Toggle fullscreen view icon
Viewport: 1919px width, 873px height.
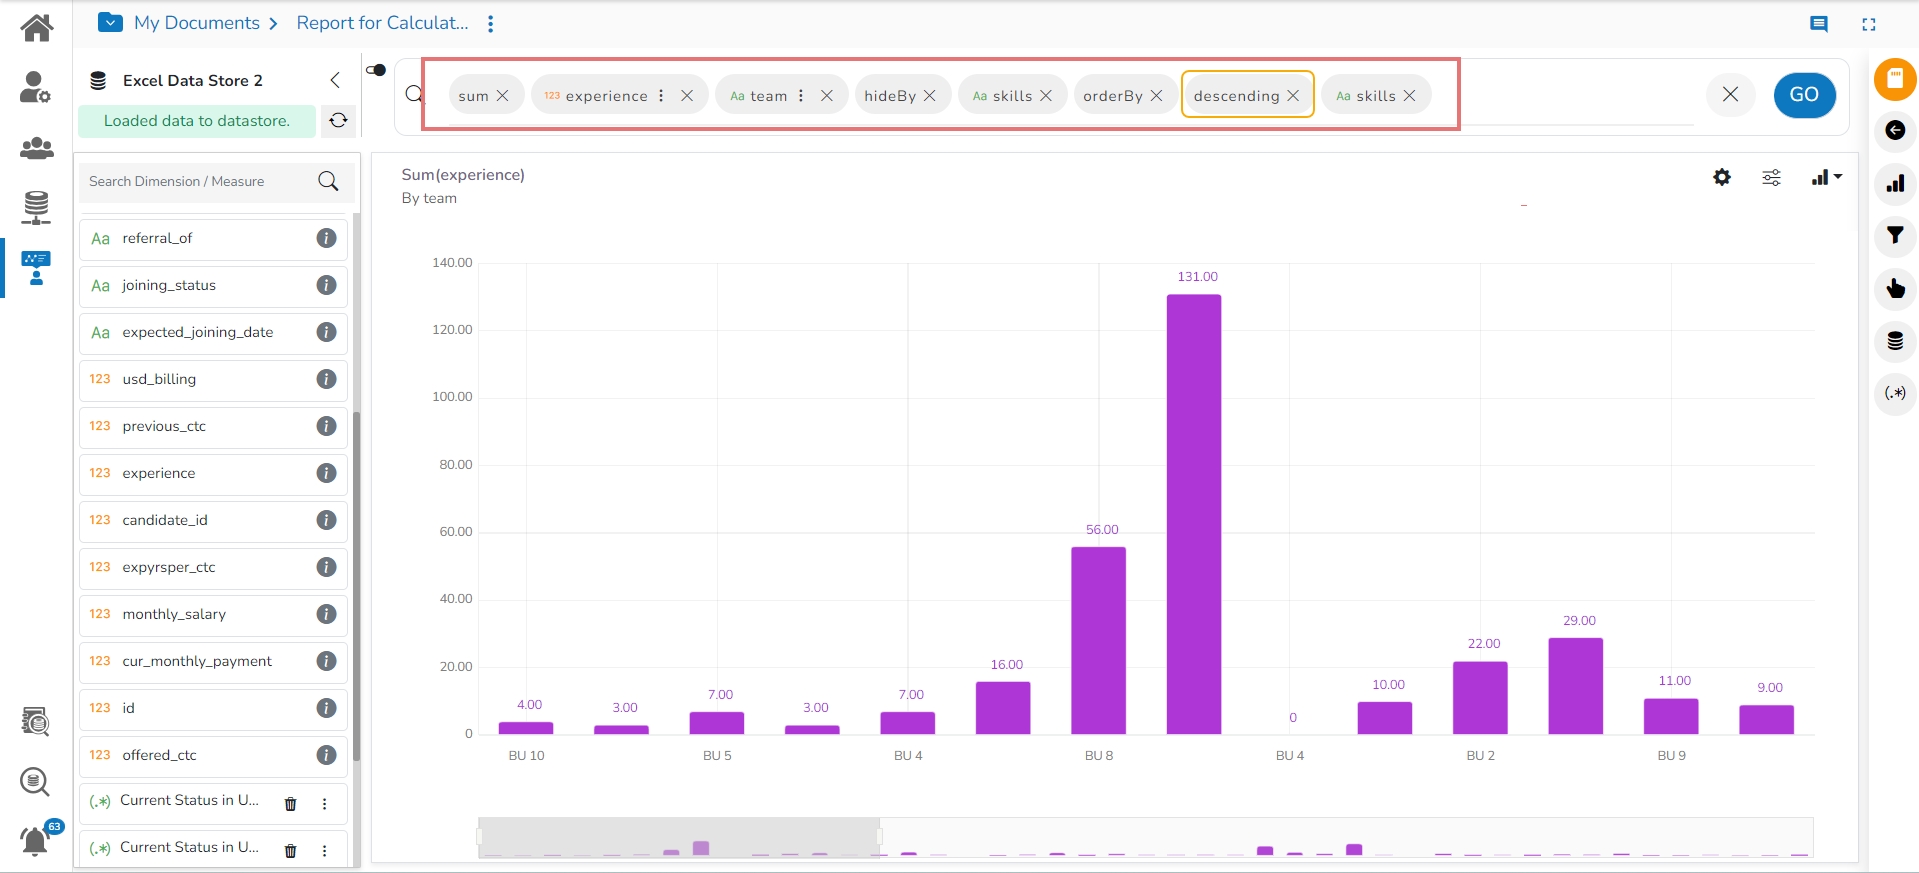coord(1869,24)
